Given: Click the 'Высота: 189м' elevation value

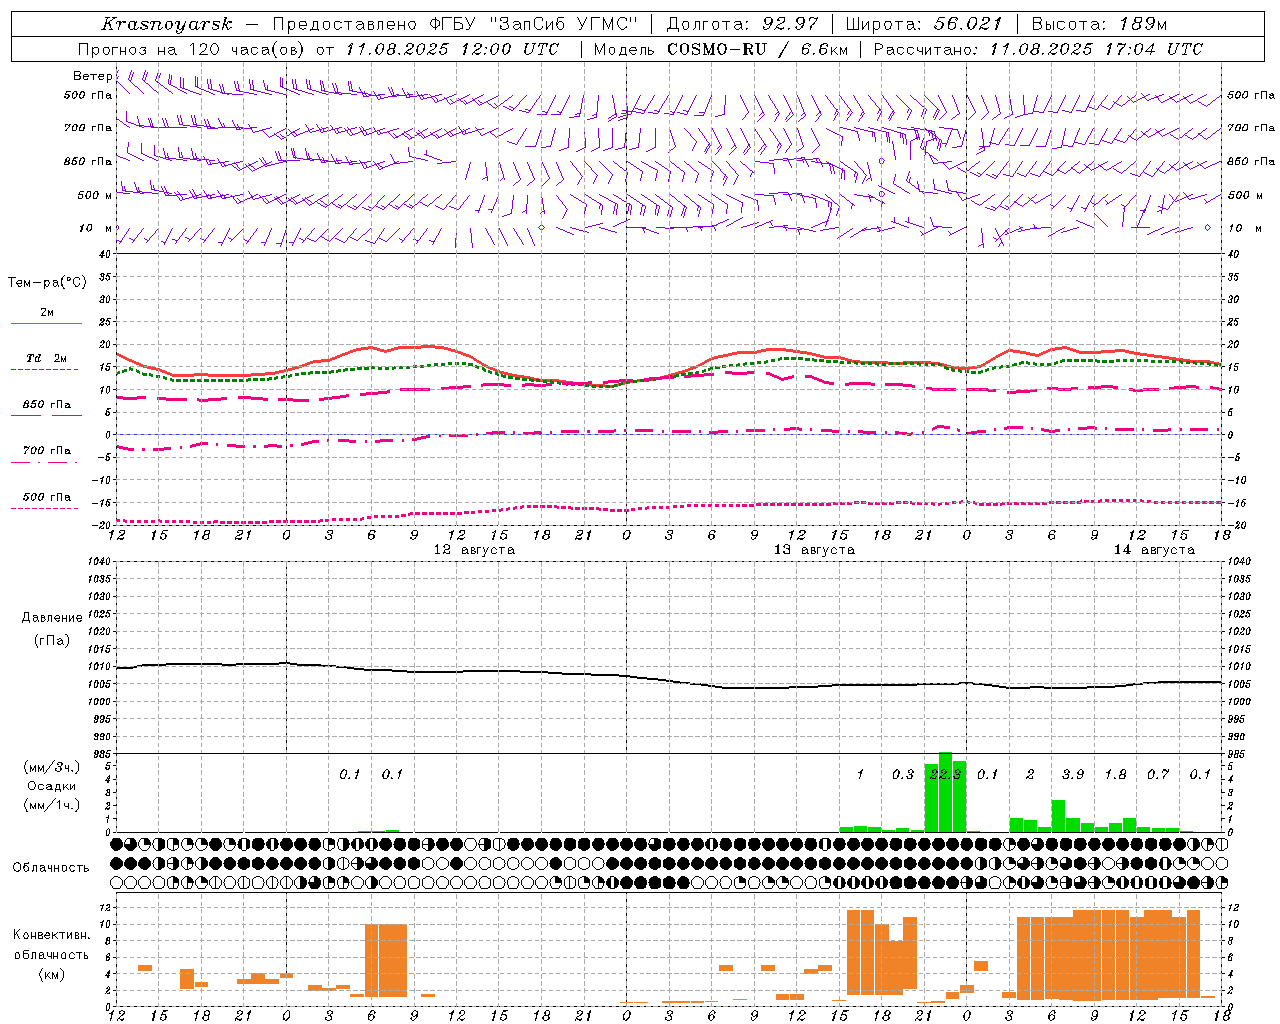Looking at the screenshot, I should coord(1099,24).
